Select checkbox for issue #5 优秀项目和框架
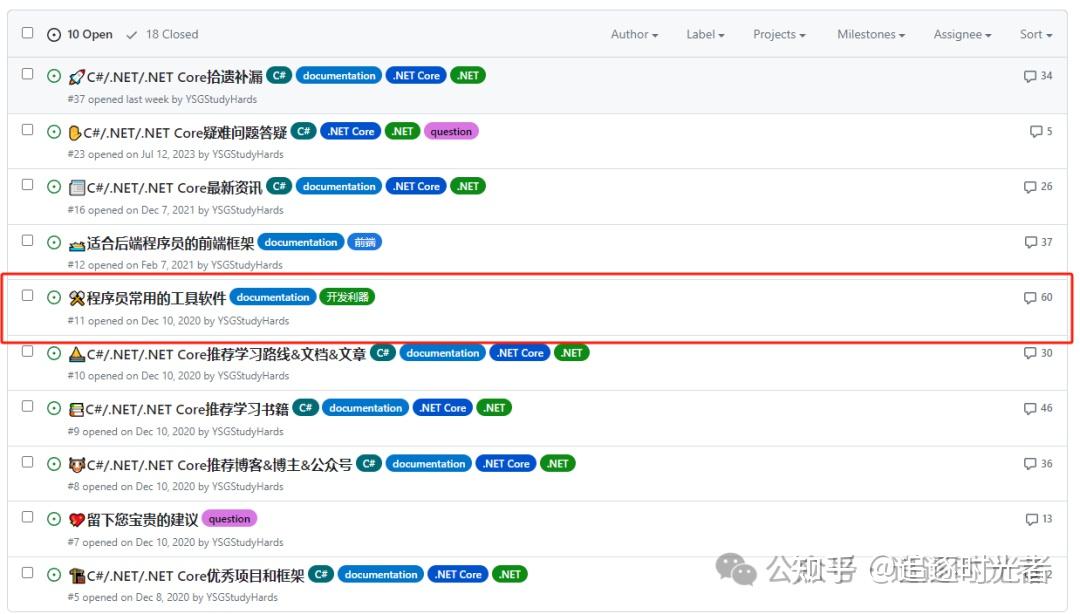The height and width of the screenshot is (614, 1080). click(x=28, y=573)
